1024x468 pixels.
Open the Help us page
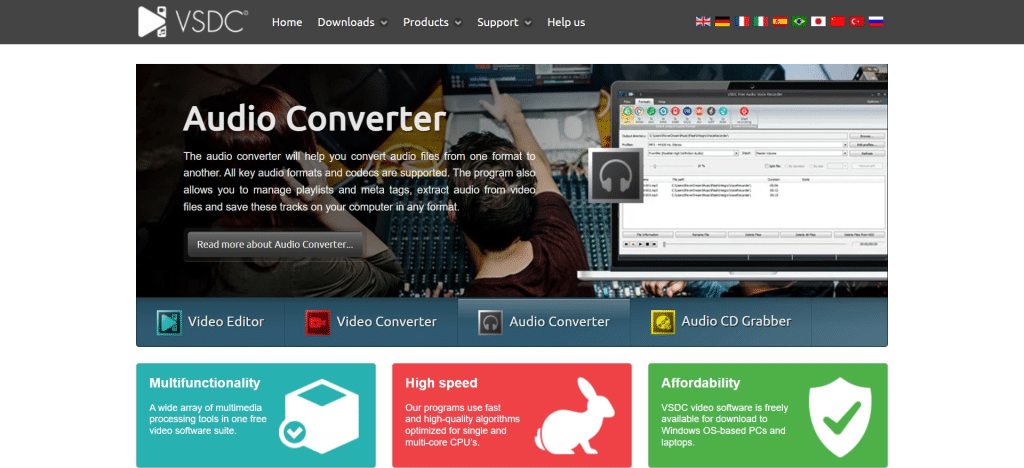coord(566,22)
